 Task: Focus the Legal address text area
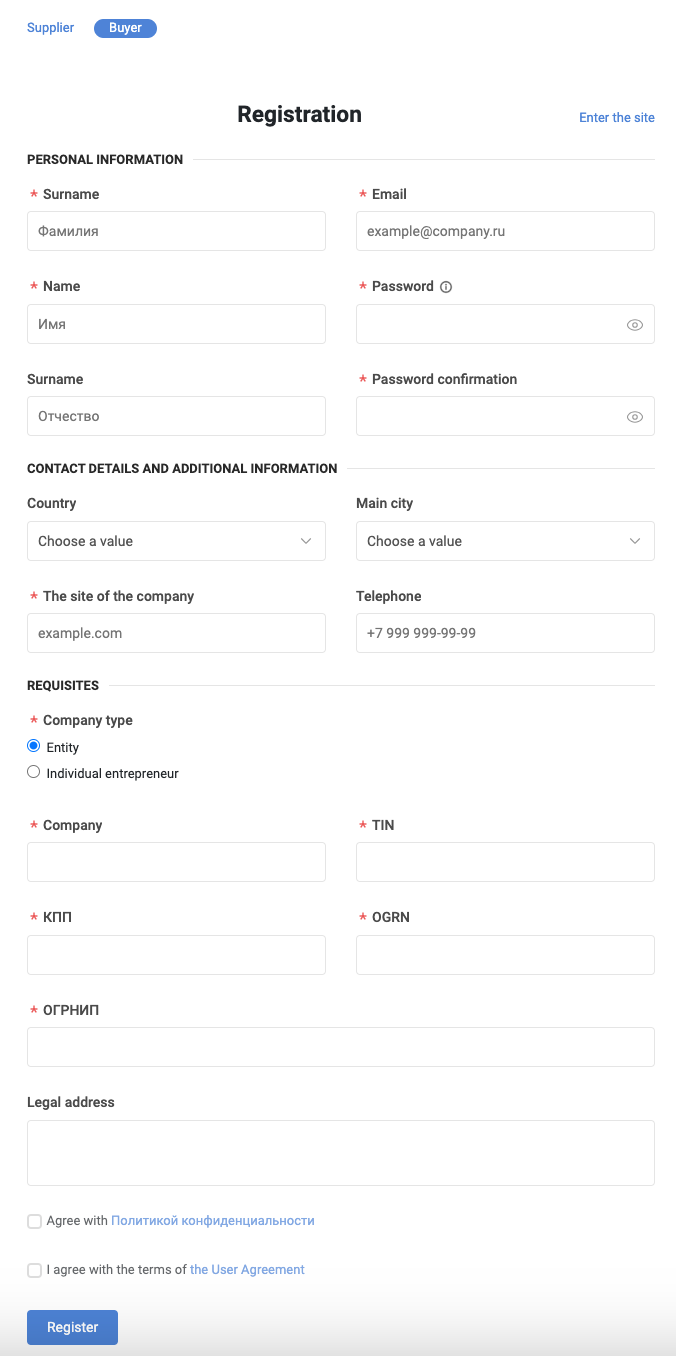tap(340, 1153)
